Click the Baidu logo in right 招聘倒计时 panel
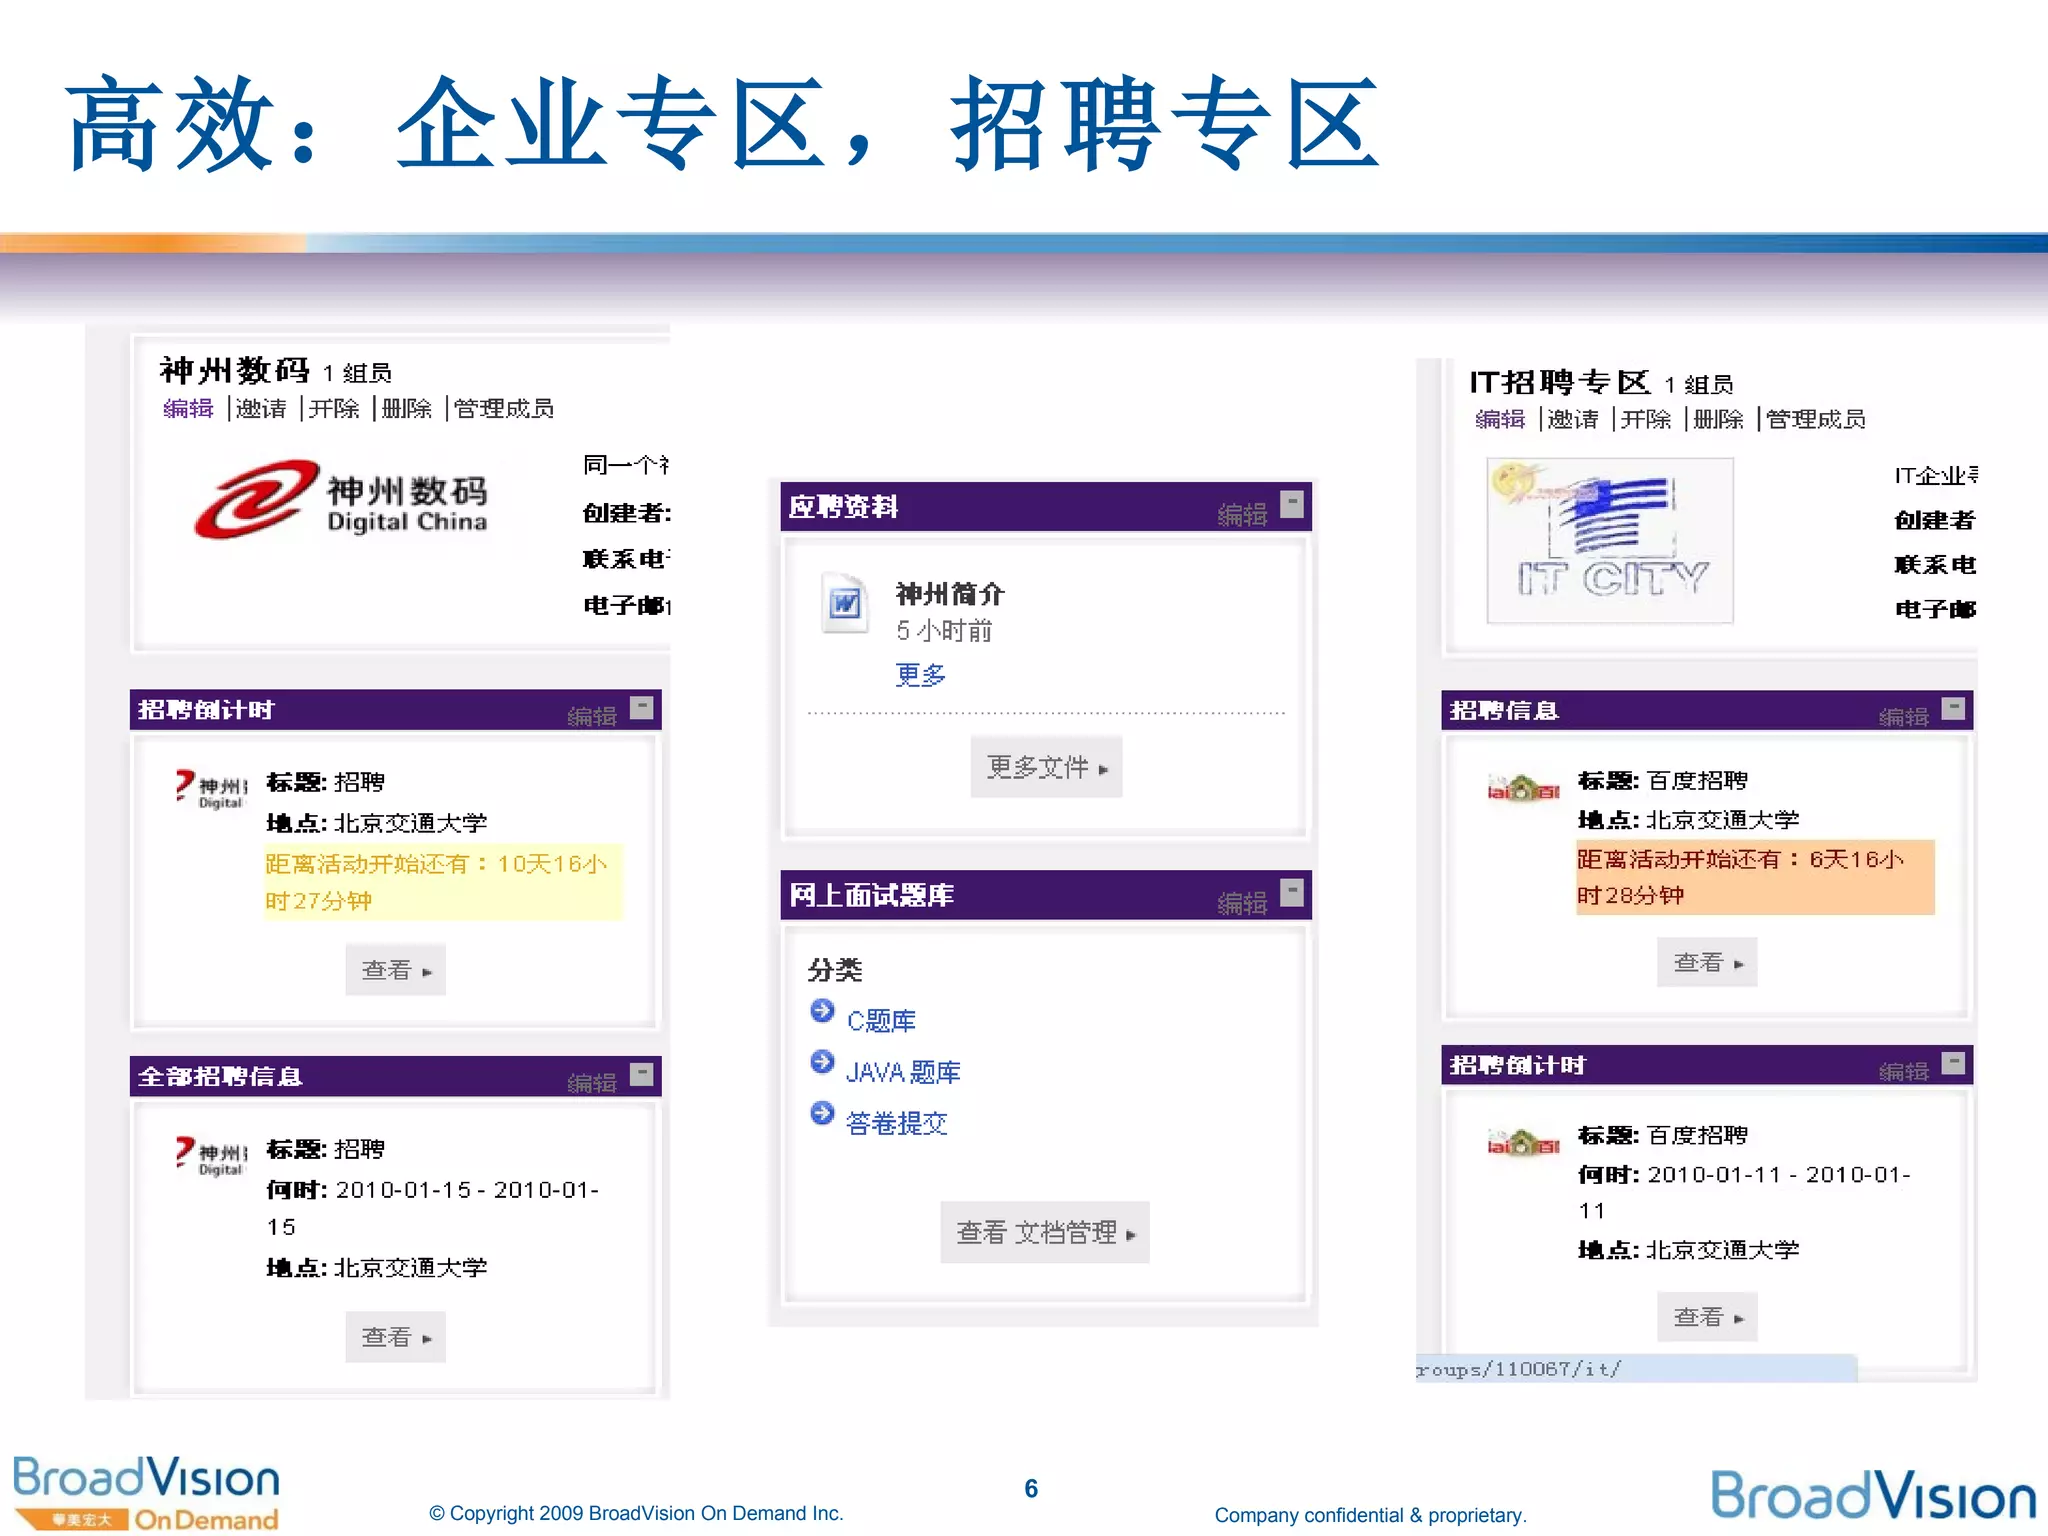Screen dimensions: 2048x1536 1523,1142
